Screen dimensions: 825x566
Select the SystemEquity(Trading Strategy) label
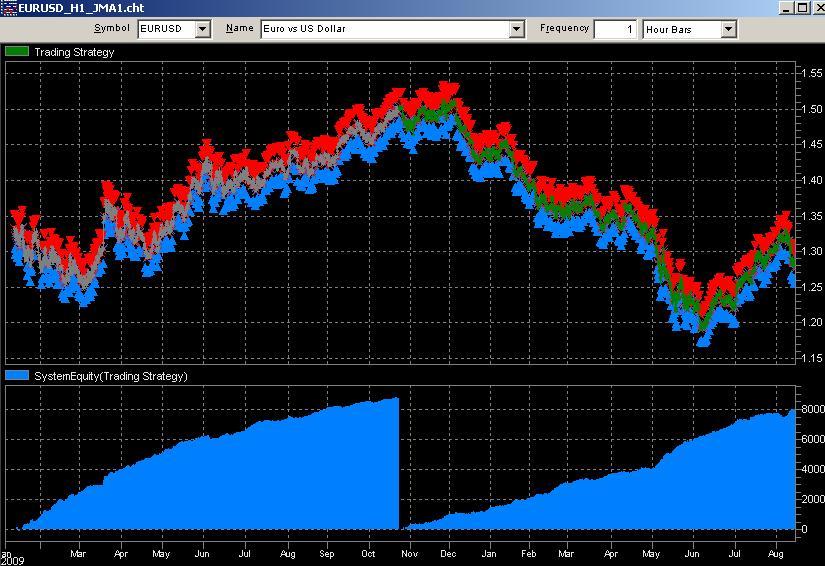pyautogui.click(x=111, y=376)
